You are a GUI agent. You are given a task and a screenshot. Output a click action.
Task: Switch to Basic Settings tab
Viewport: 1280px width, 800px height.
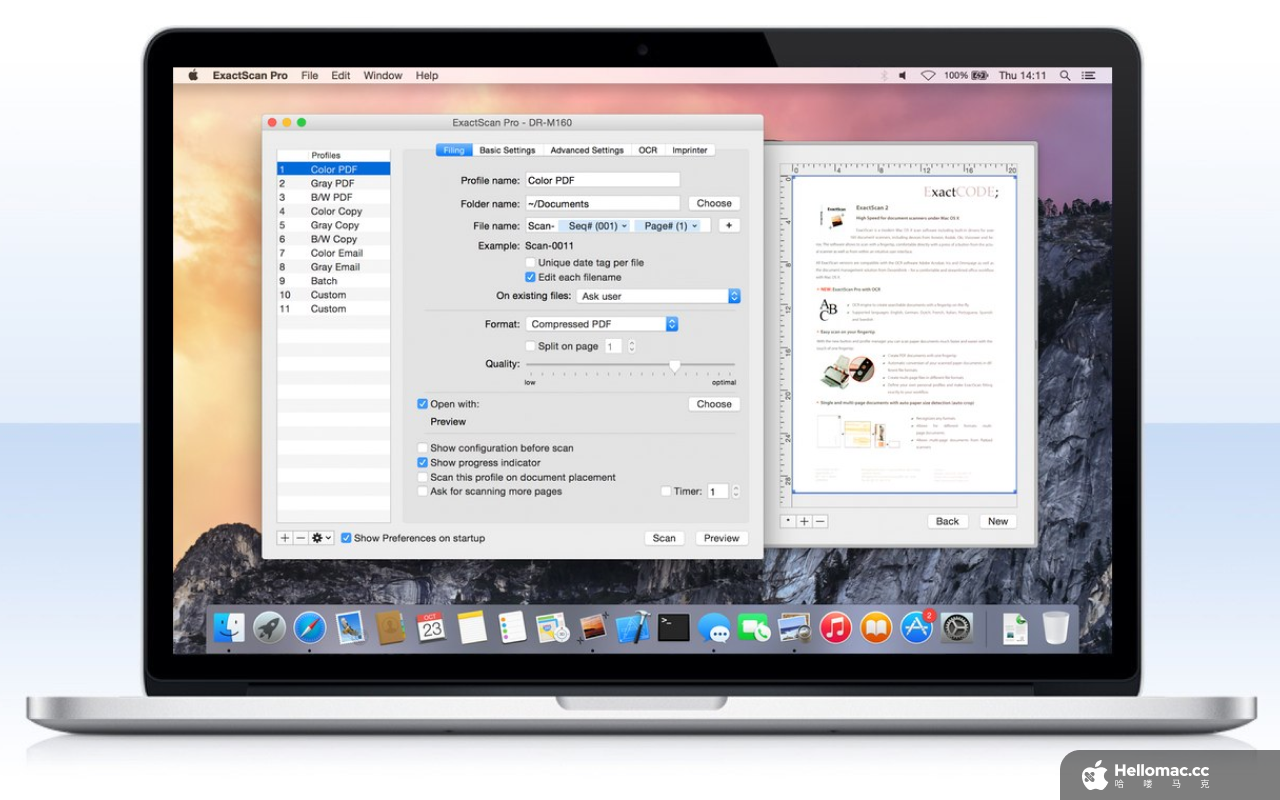(507, 150)
